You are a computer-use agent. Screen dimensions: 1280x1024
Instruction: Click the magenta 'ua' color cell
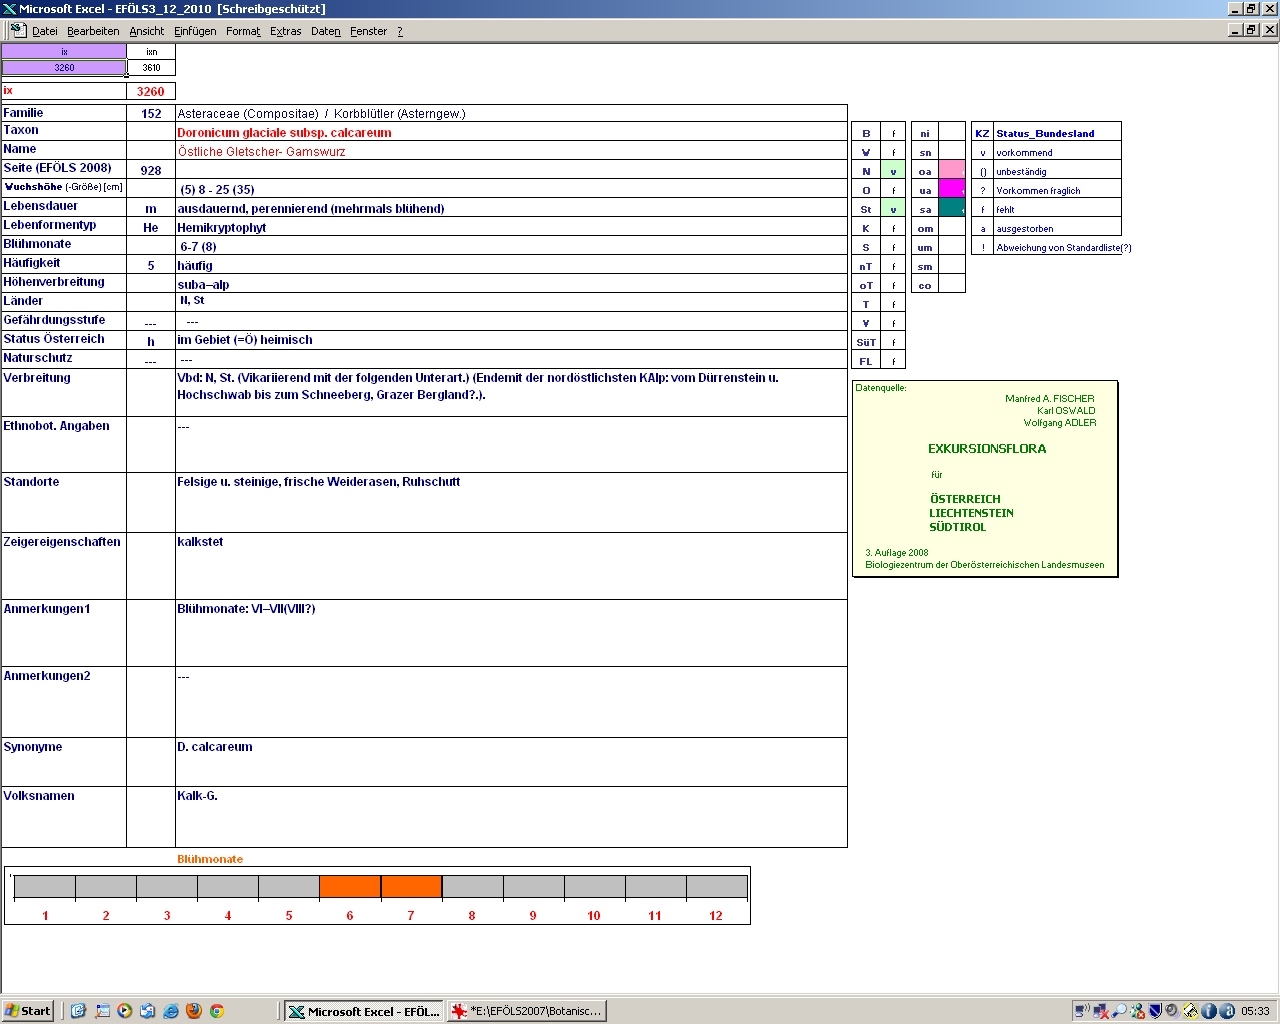coord(952,190)
